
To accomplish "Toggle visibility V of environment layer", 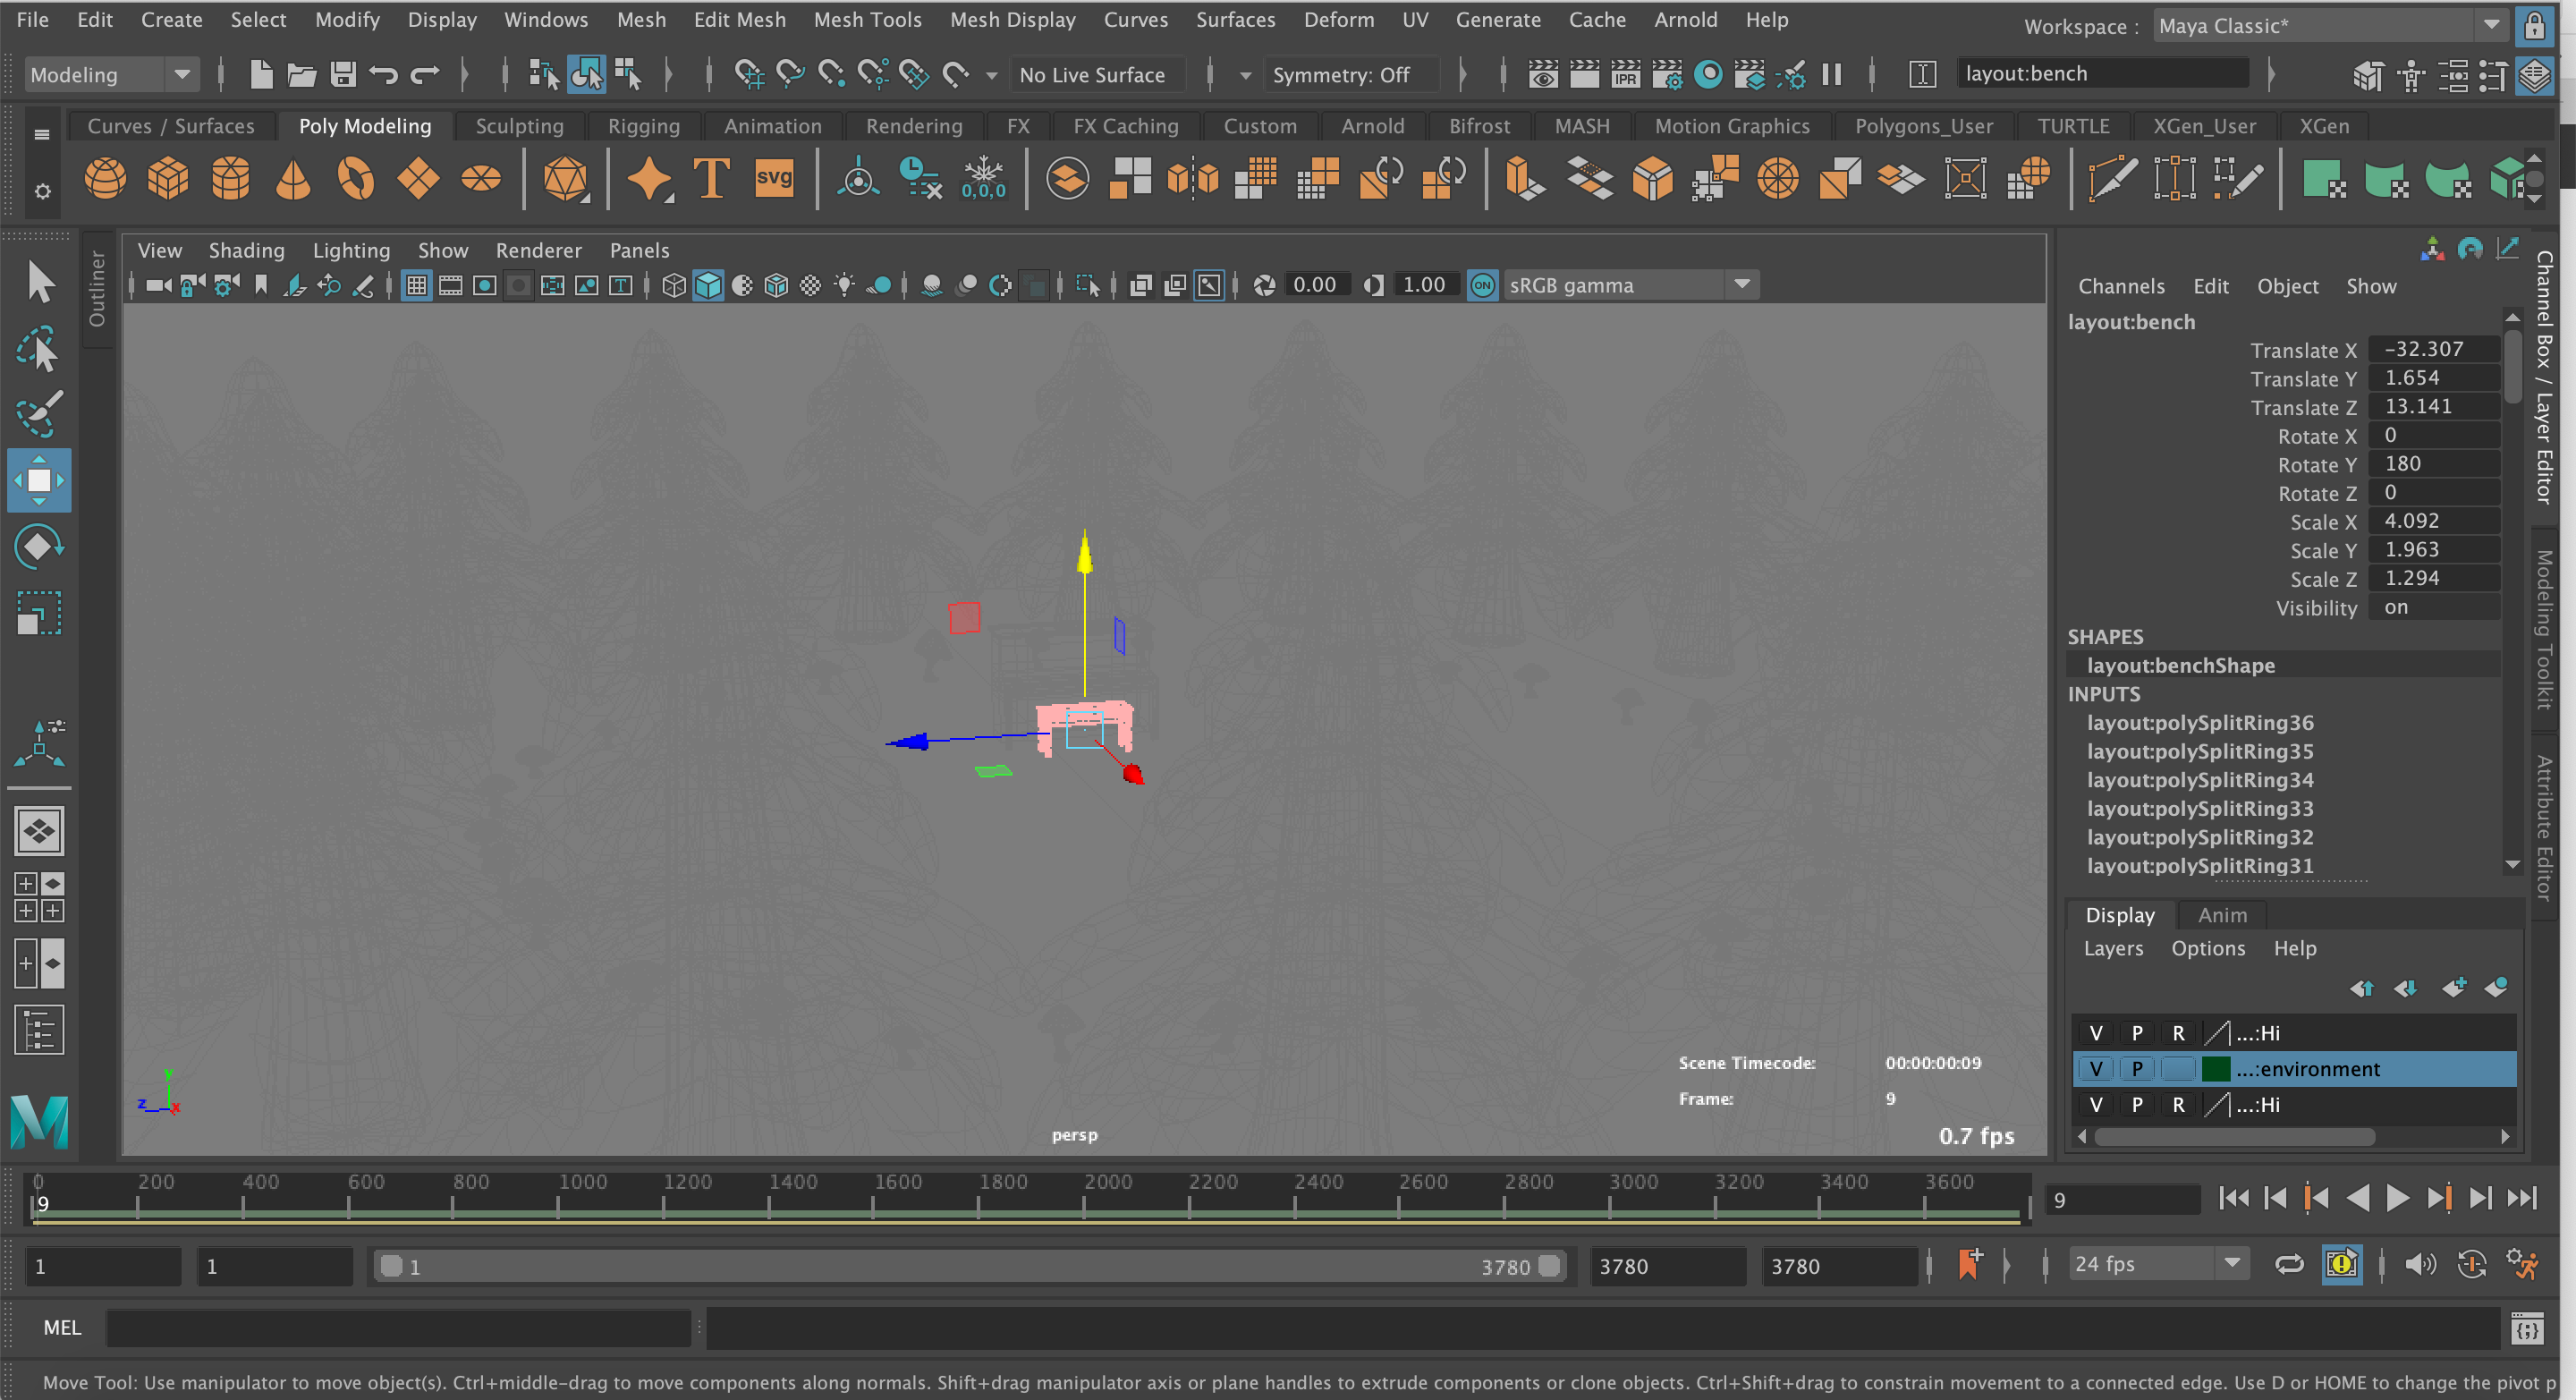I will (x=2095, y=1069).
